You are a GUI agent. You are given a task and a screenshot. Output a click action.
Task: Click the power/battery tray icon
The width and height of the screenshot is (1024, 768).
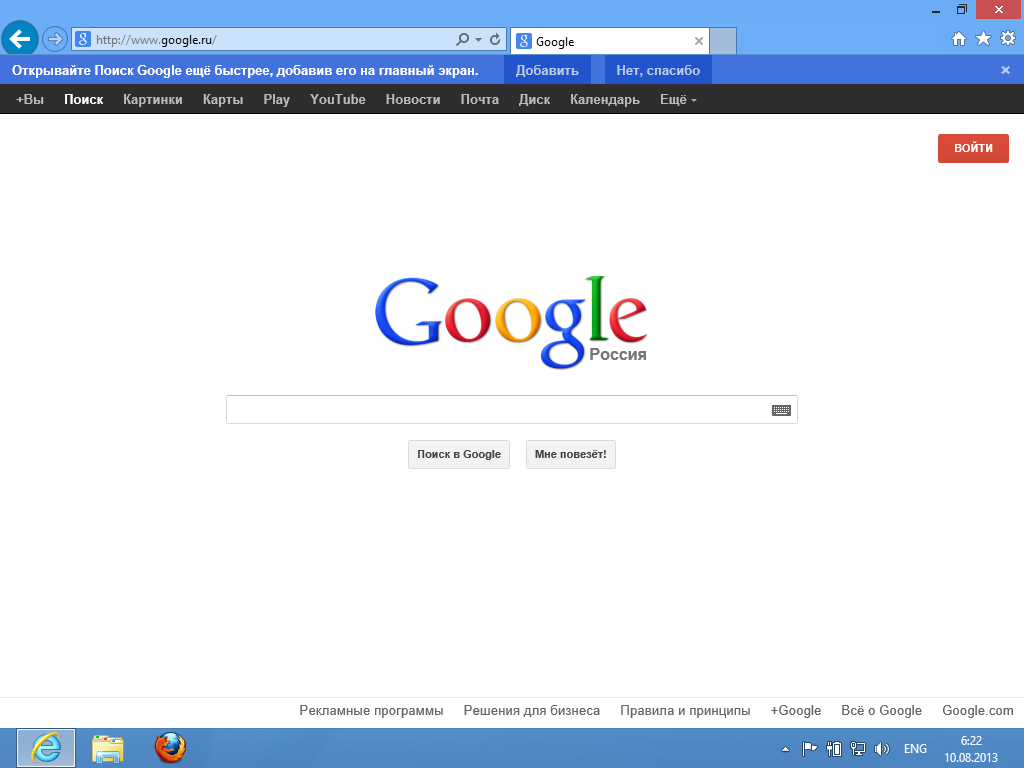point(833,749)
